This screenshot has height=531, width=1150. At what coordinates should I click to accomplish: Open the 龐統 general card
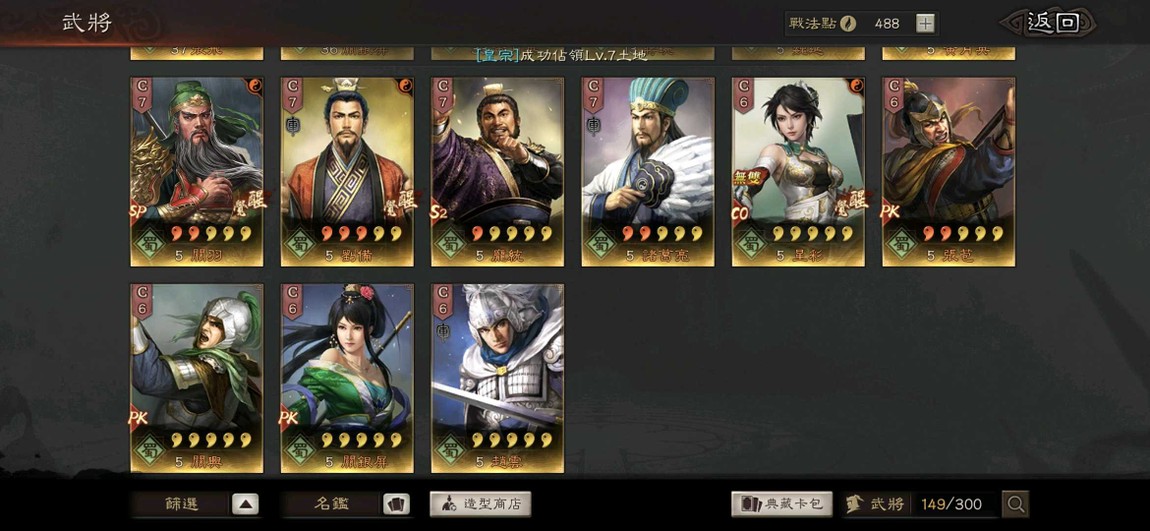pos(497,172)
